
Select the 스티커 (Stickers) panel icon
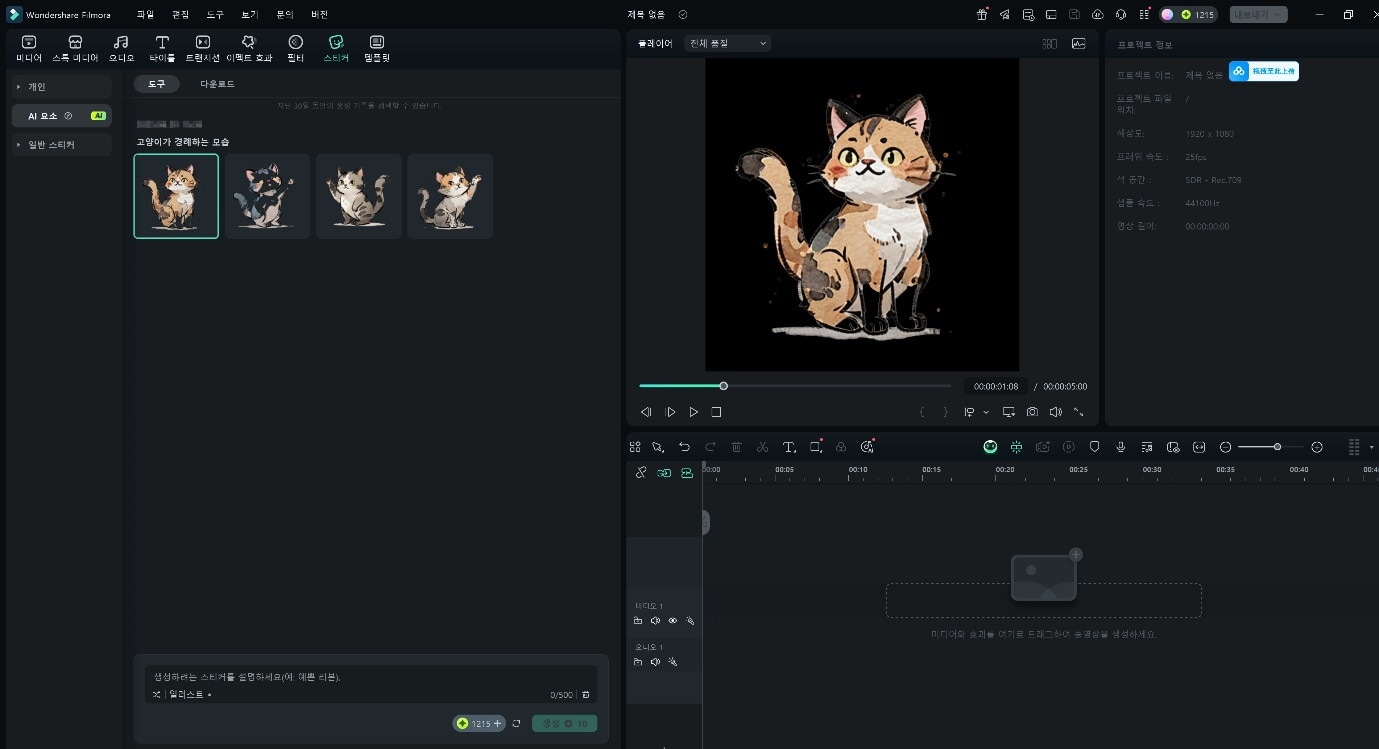(336, 48)
